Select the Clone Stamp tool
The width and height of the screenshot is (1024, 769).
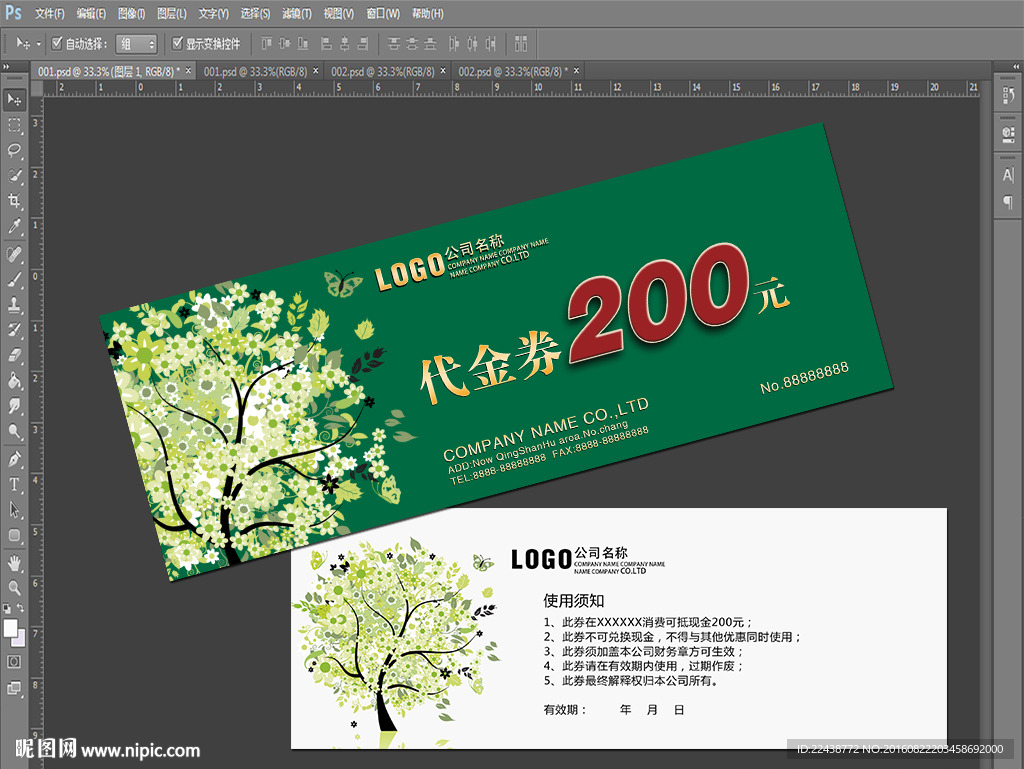coord(14,305)
